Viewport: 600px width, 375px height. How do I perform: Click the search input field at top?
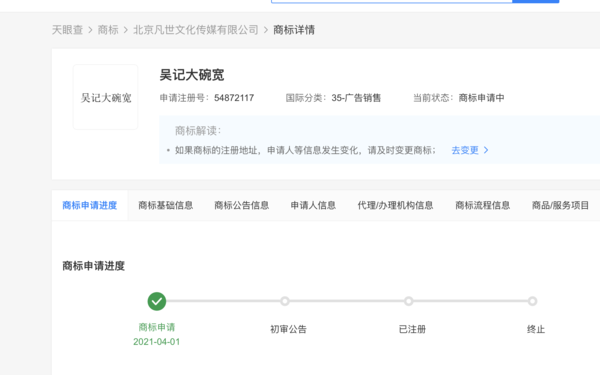391,1
